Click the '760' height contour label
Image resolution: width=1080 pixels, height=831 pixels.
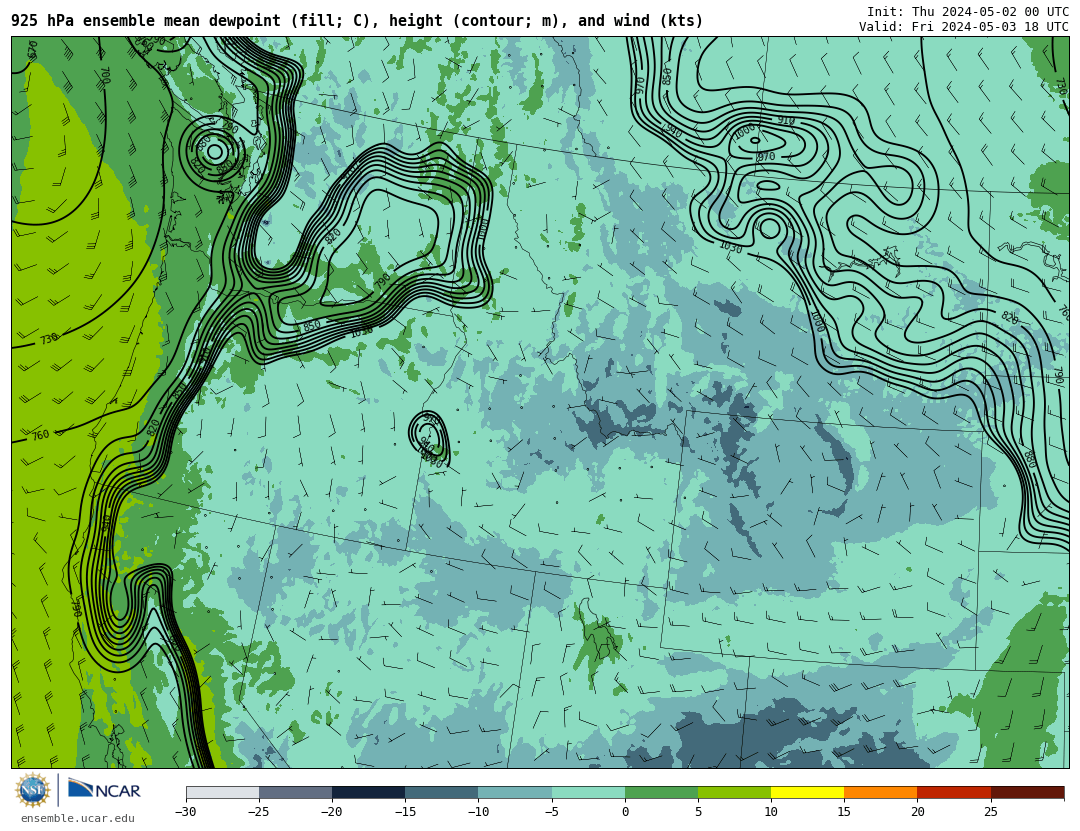coord(41,435)
